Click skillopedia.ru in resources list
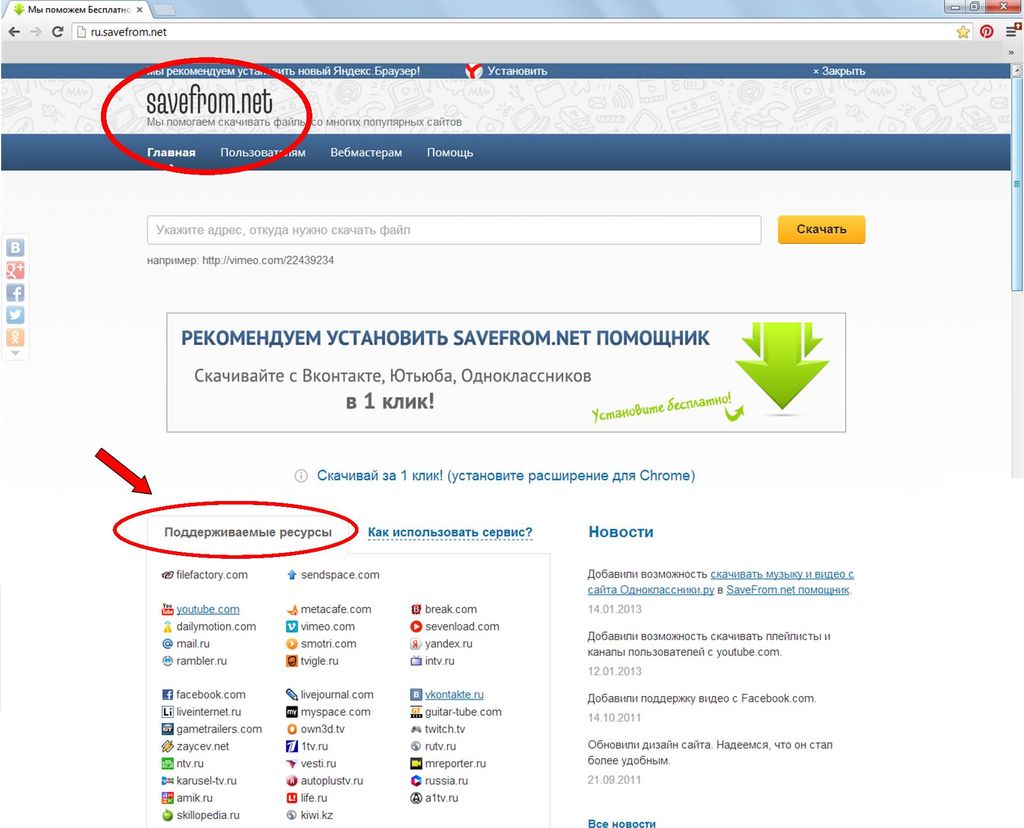 [x=208, y=815]
